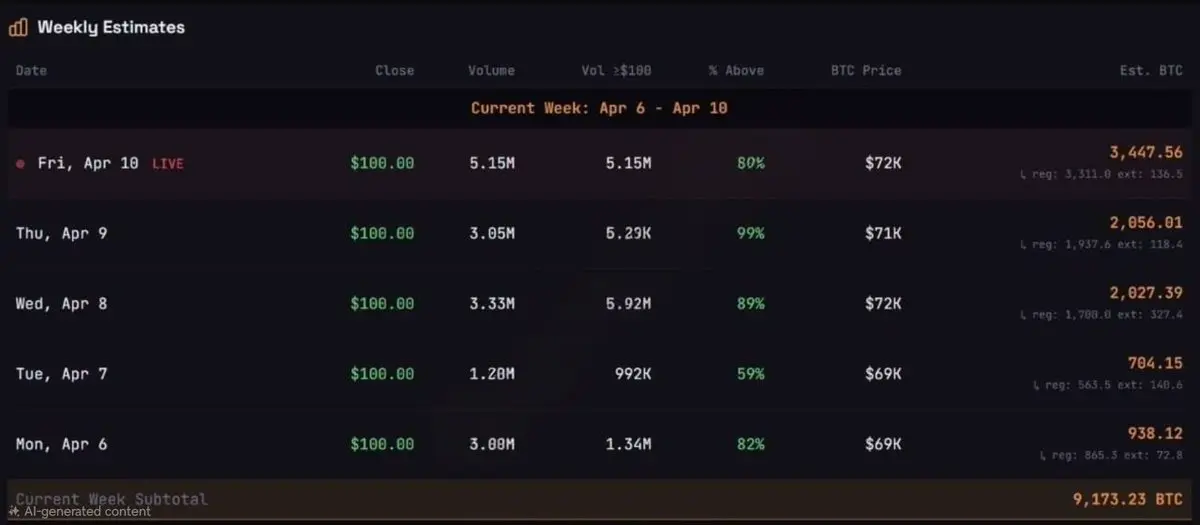Click the red live dot on Fri, Apr 10

[20, 163]
